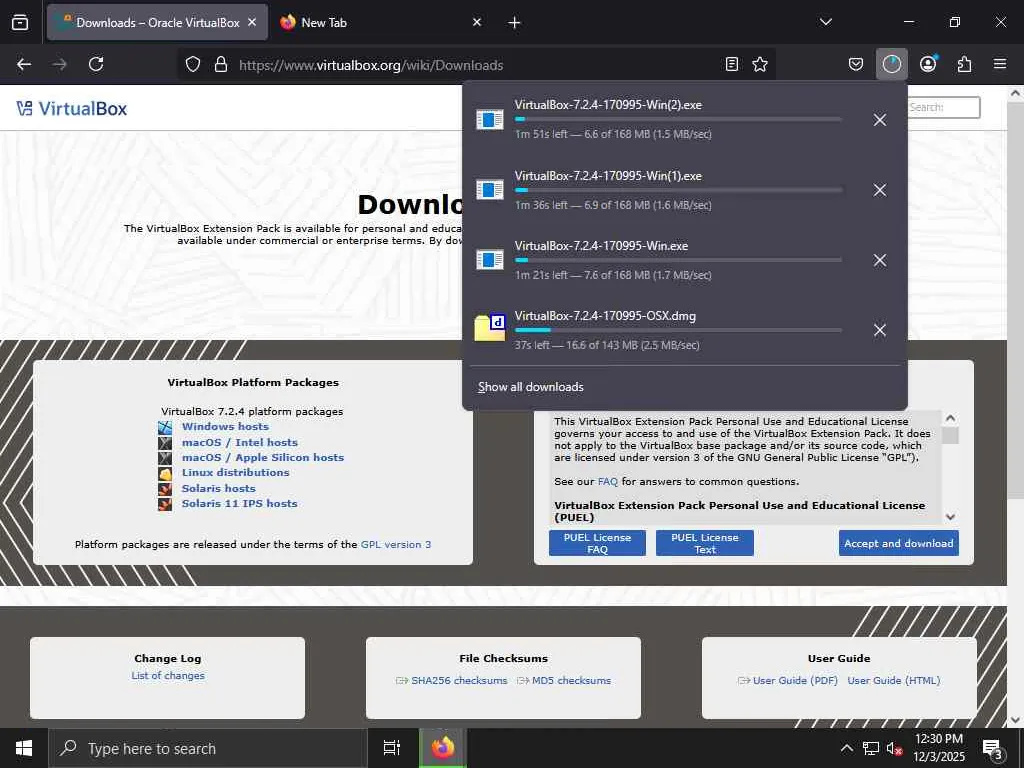Click the taskbar clock showing 12:30 PM
Image resolution: width=1024 pixels, height=768 pixels.
(938, 748)
